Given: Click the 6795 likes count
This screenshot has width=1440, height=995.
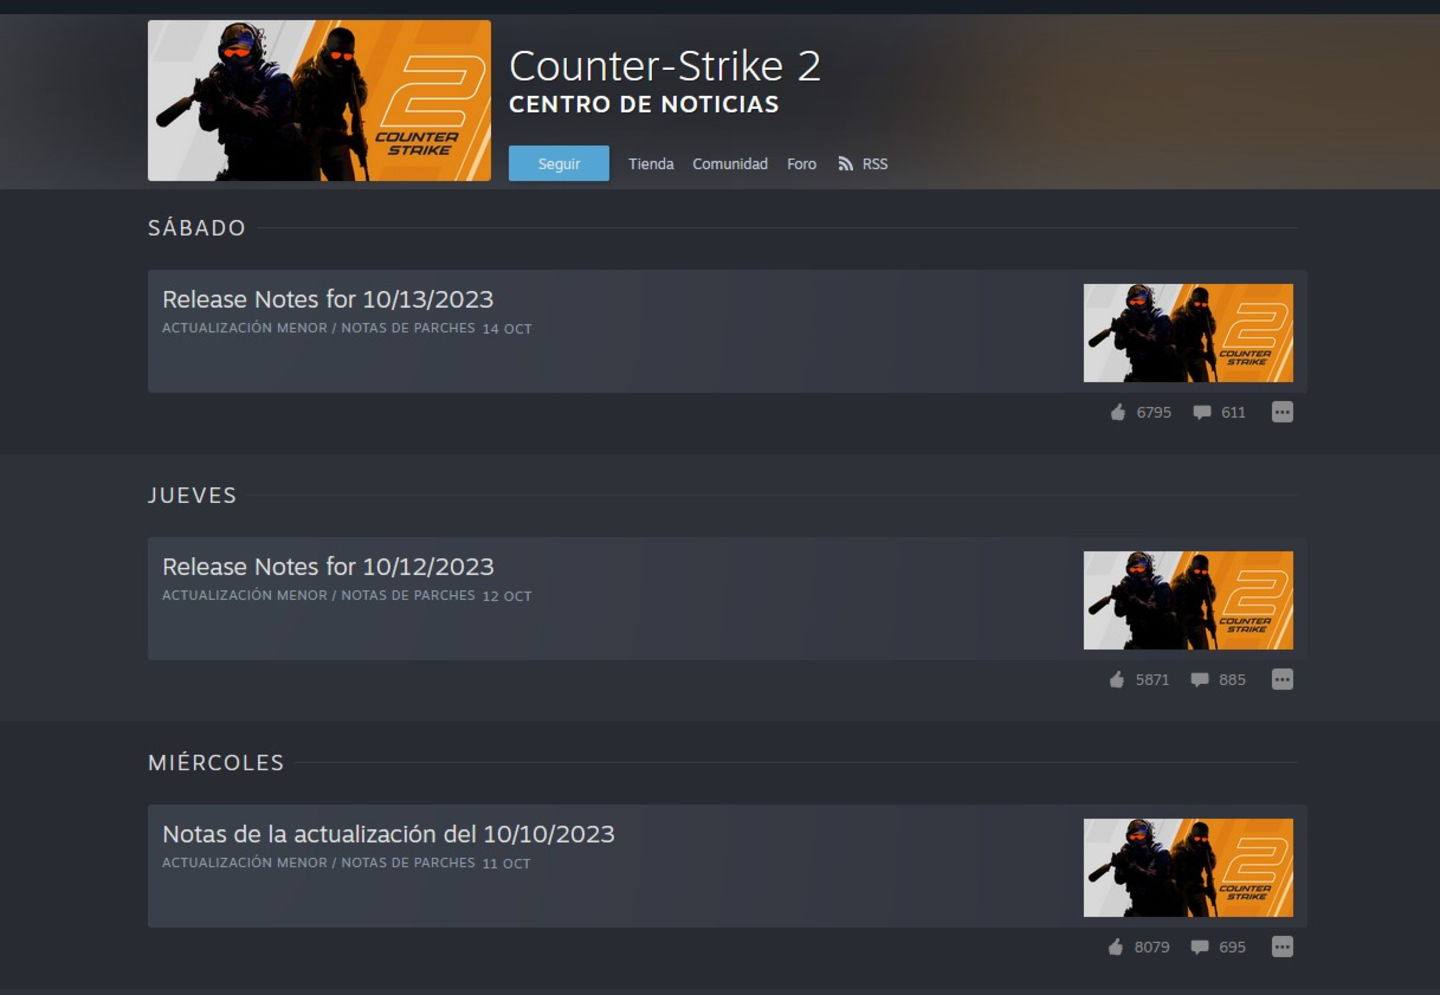Looking at the screenshot, I should pos(1153,412).
